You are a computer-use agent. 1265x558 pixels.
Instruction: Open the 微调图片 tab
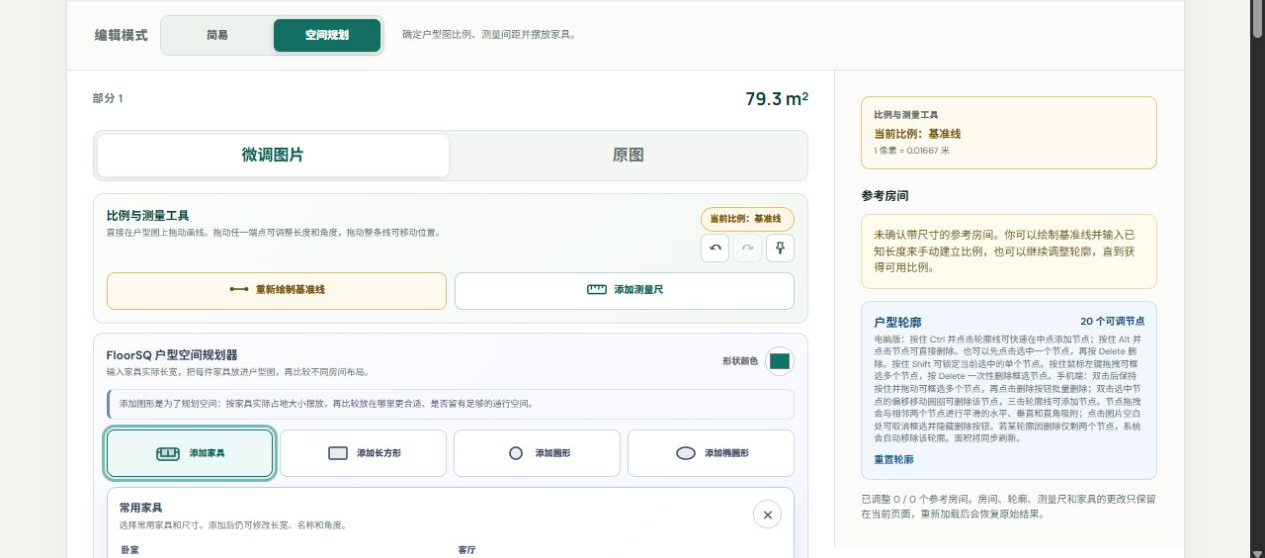pyautogui.click(x=273, y=155)
